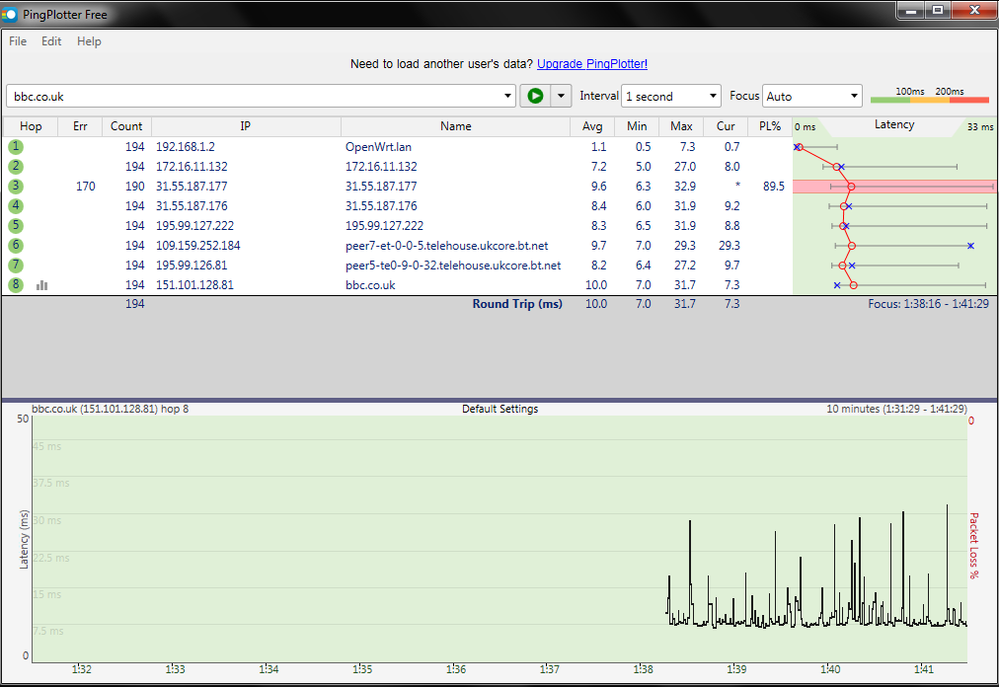Click the PingPlotter app icon in title bar

tap(9, 14)
